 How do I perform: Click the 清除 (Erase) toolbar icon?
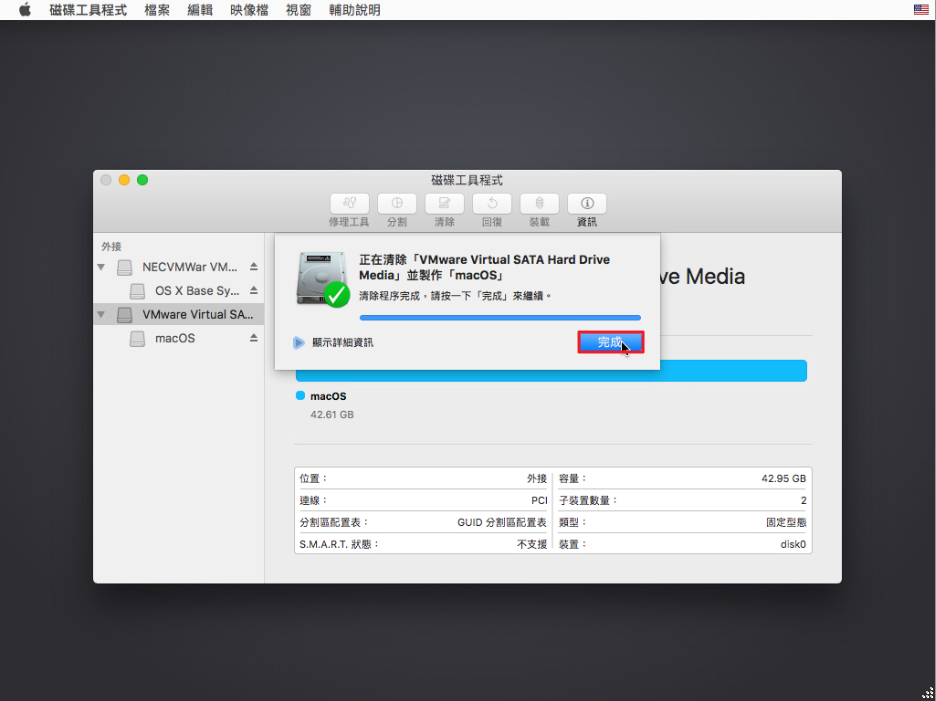[x=444, y=204]
